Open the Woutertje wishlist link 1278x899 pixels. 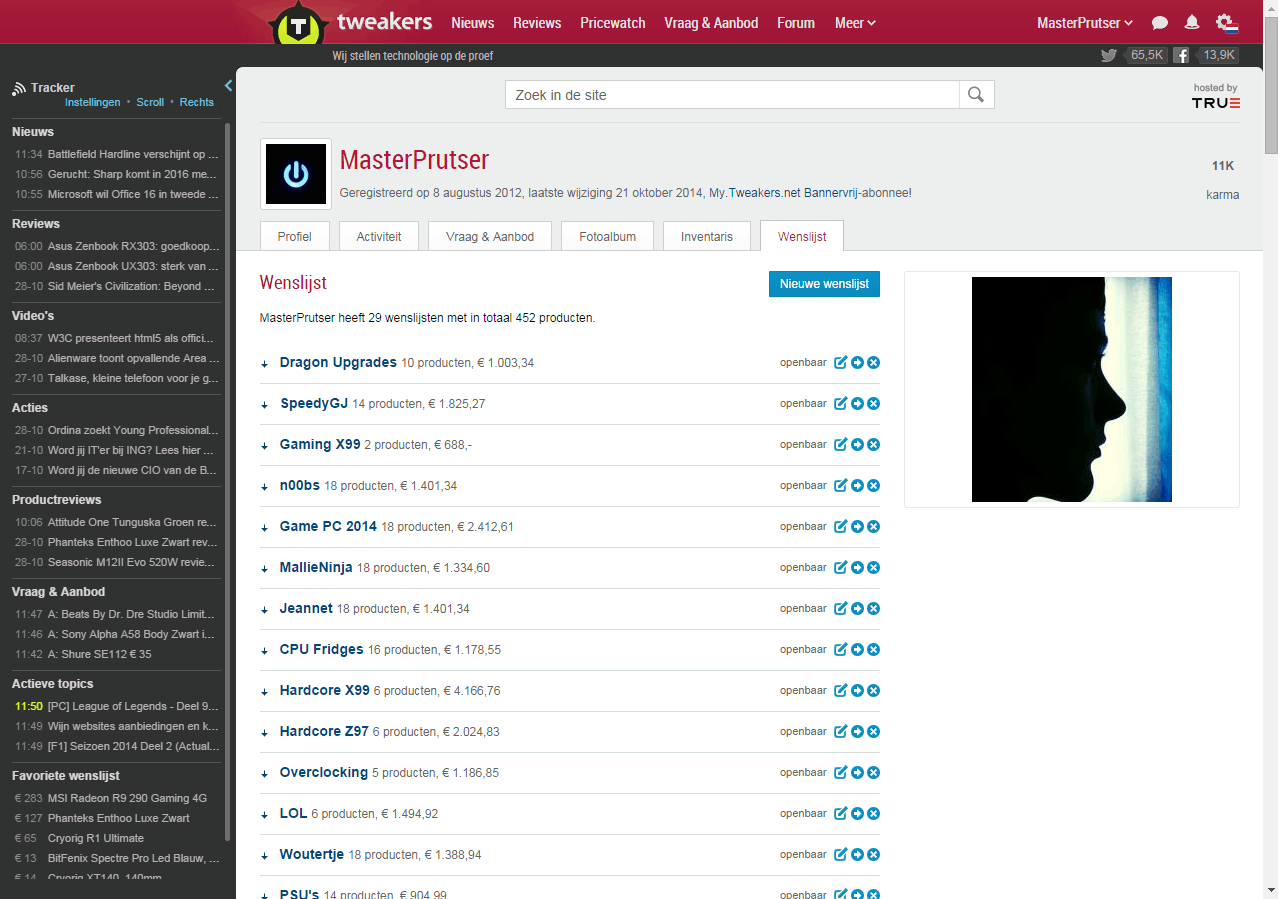[x=312, y=854]
